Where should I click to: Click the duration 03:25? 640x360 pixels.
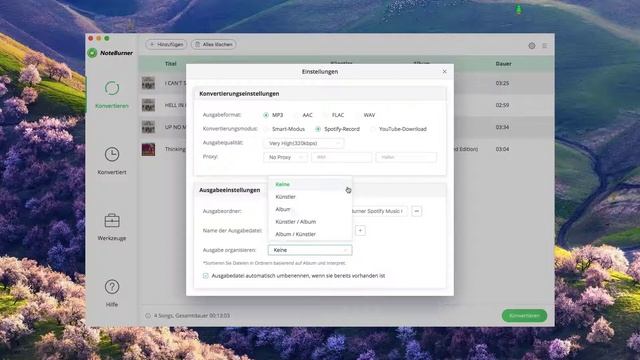tap(502, 83)
